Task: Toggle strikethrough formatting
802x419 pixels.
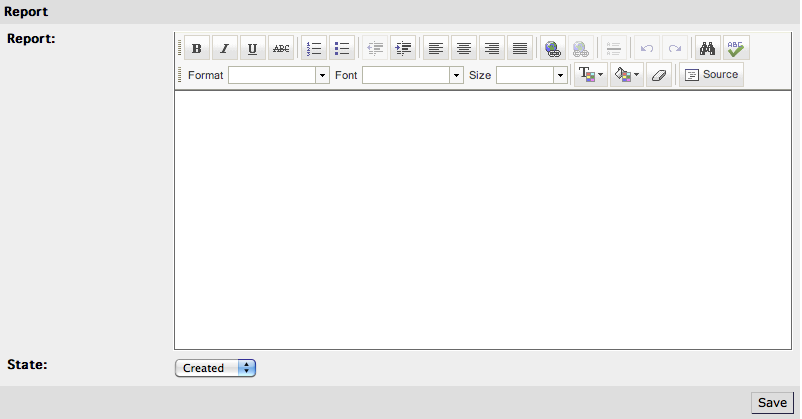Action: (281, 48)
